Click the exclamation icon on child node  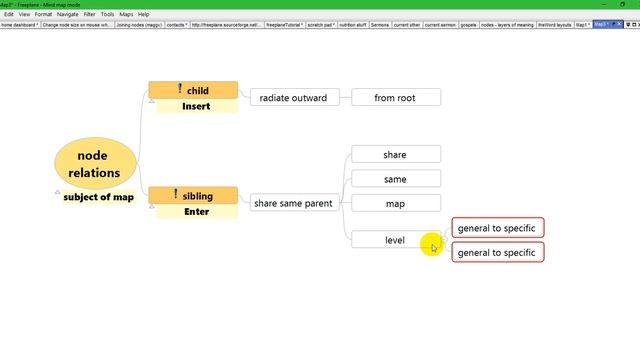[x=180, y=89]
